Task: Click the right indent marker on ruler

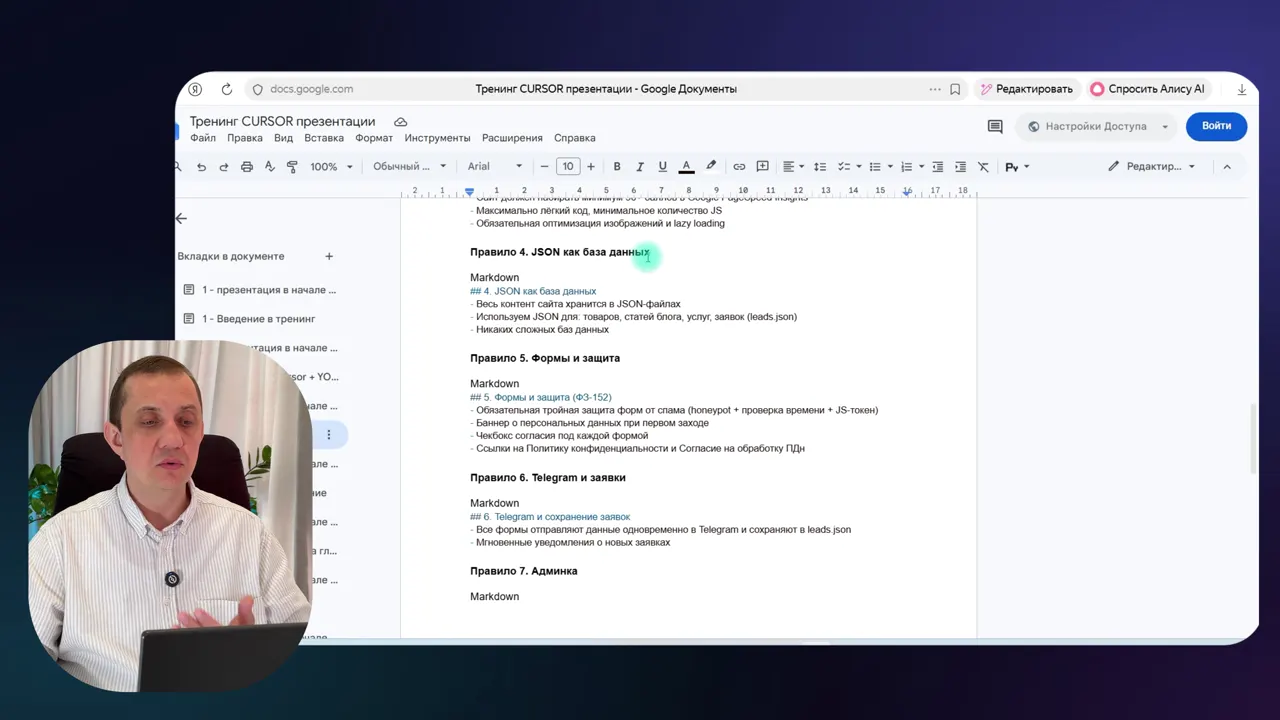Action: pyautogui.click(x=907, y=191)
